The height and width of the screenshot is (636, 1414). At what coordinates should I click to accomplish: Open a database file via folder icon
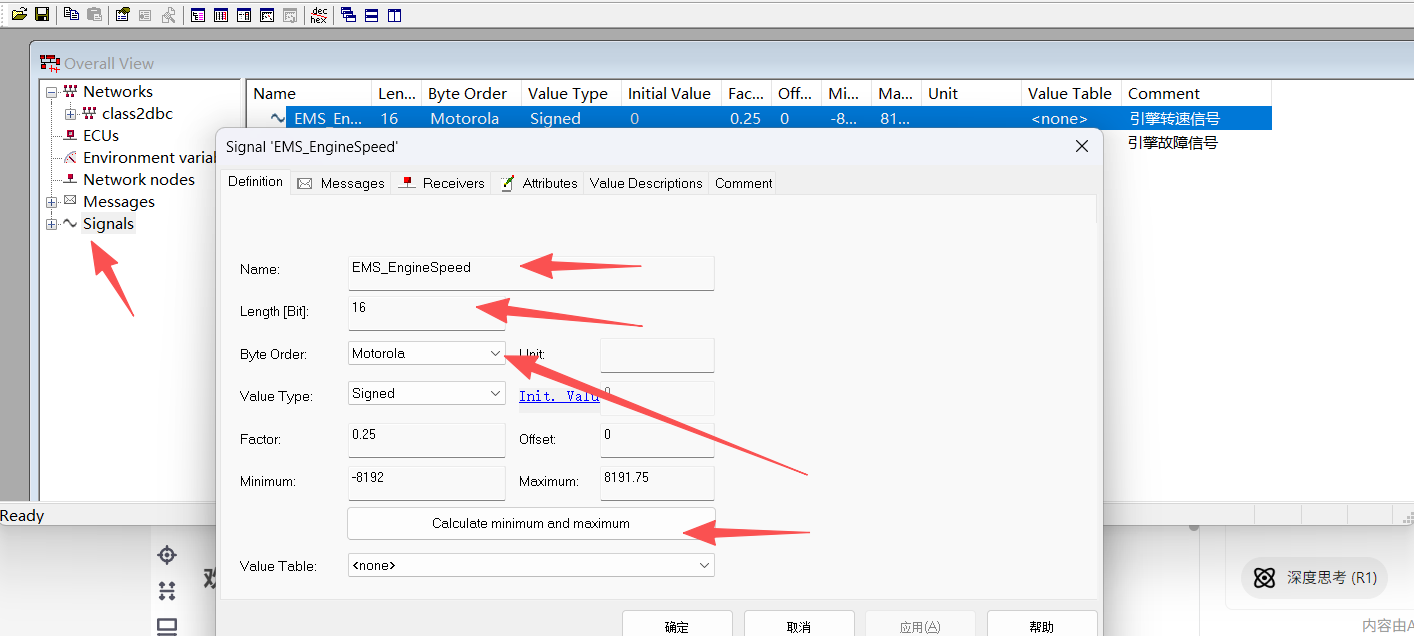(19, 14)
